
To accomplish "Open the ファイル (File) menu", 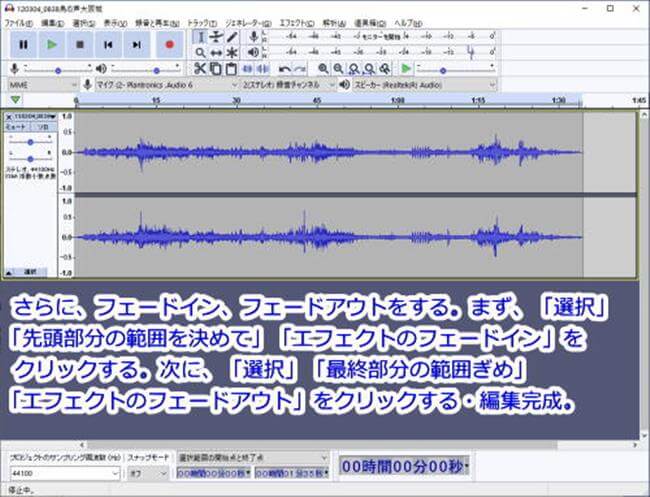I will (x=18, y=23).
